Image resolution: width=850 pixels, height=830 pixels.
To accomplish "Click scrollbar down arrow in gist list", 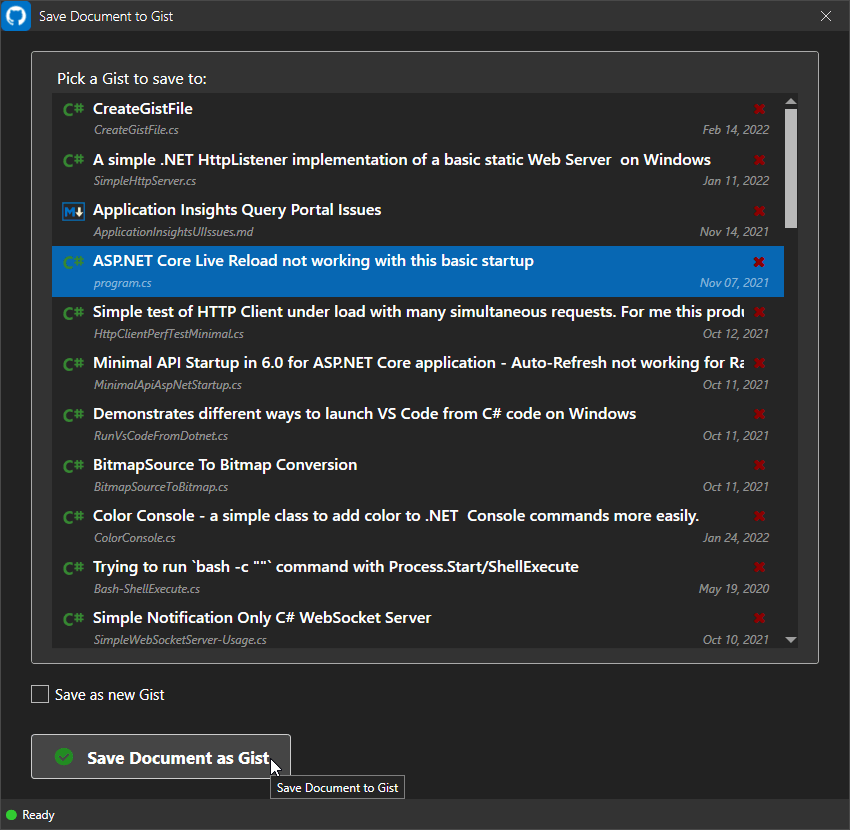I will click(791, 640).
